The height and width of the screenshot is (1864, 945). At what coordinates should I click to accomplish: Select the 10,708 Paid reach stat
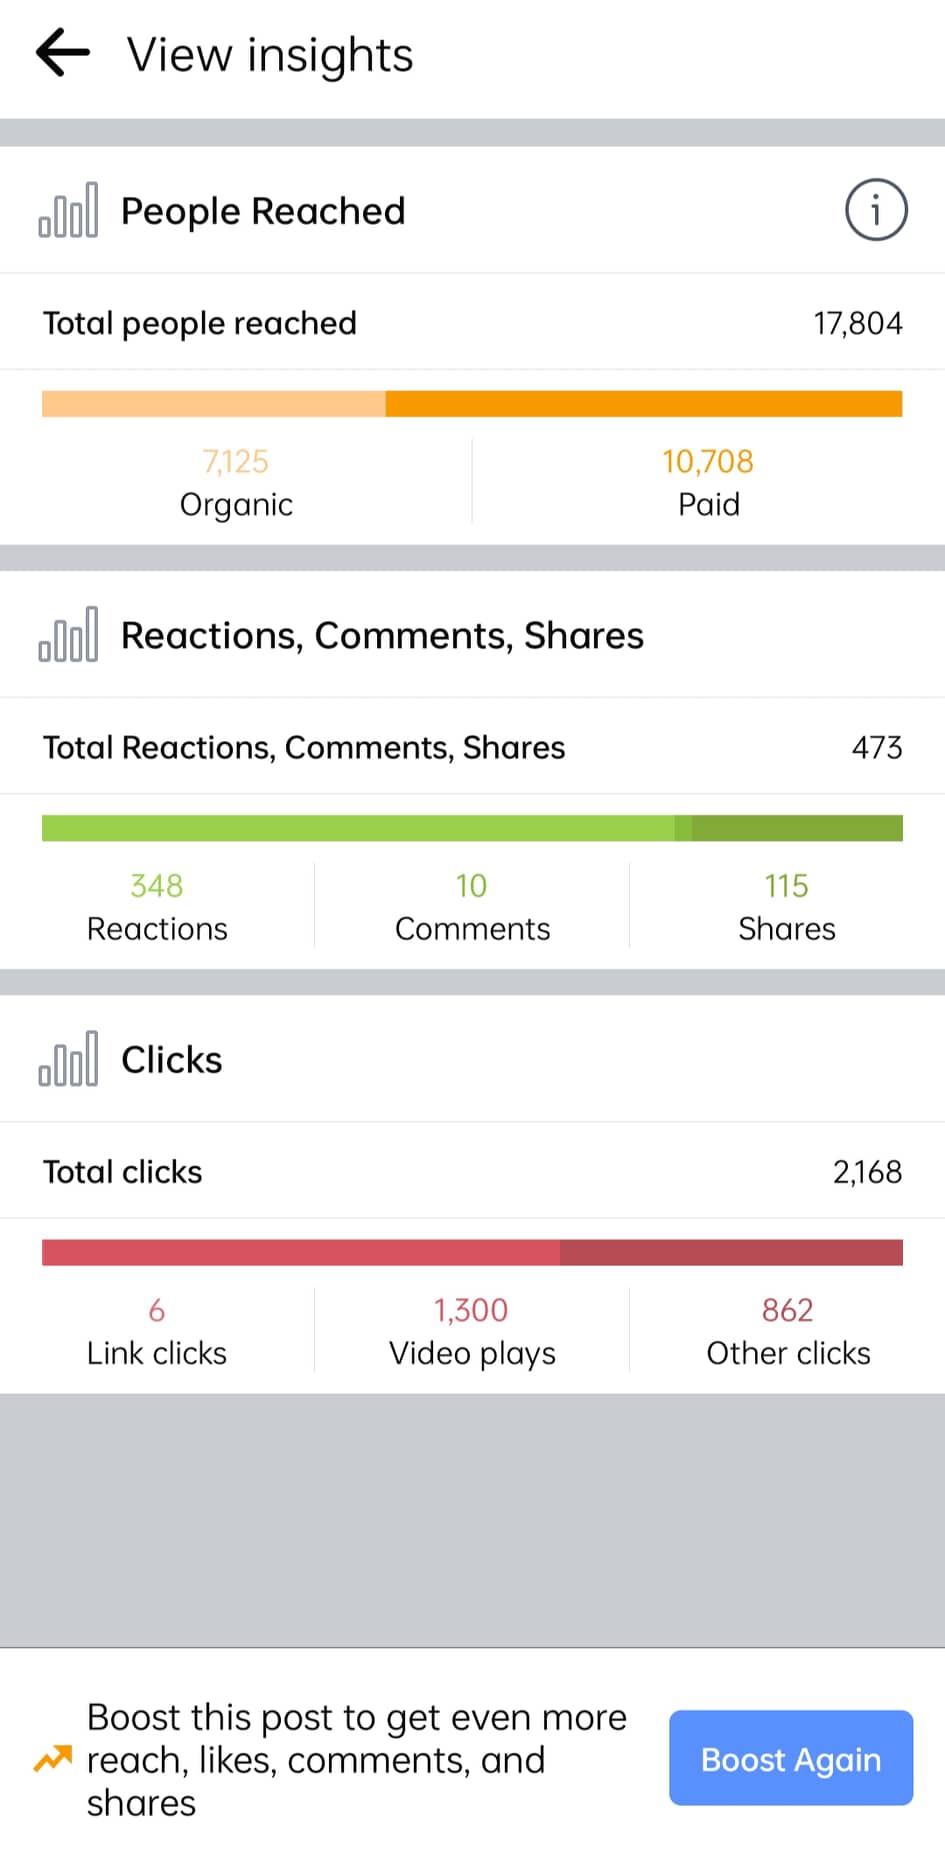[708, 482]
